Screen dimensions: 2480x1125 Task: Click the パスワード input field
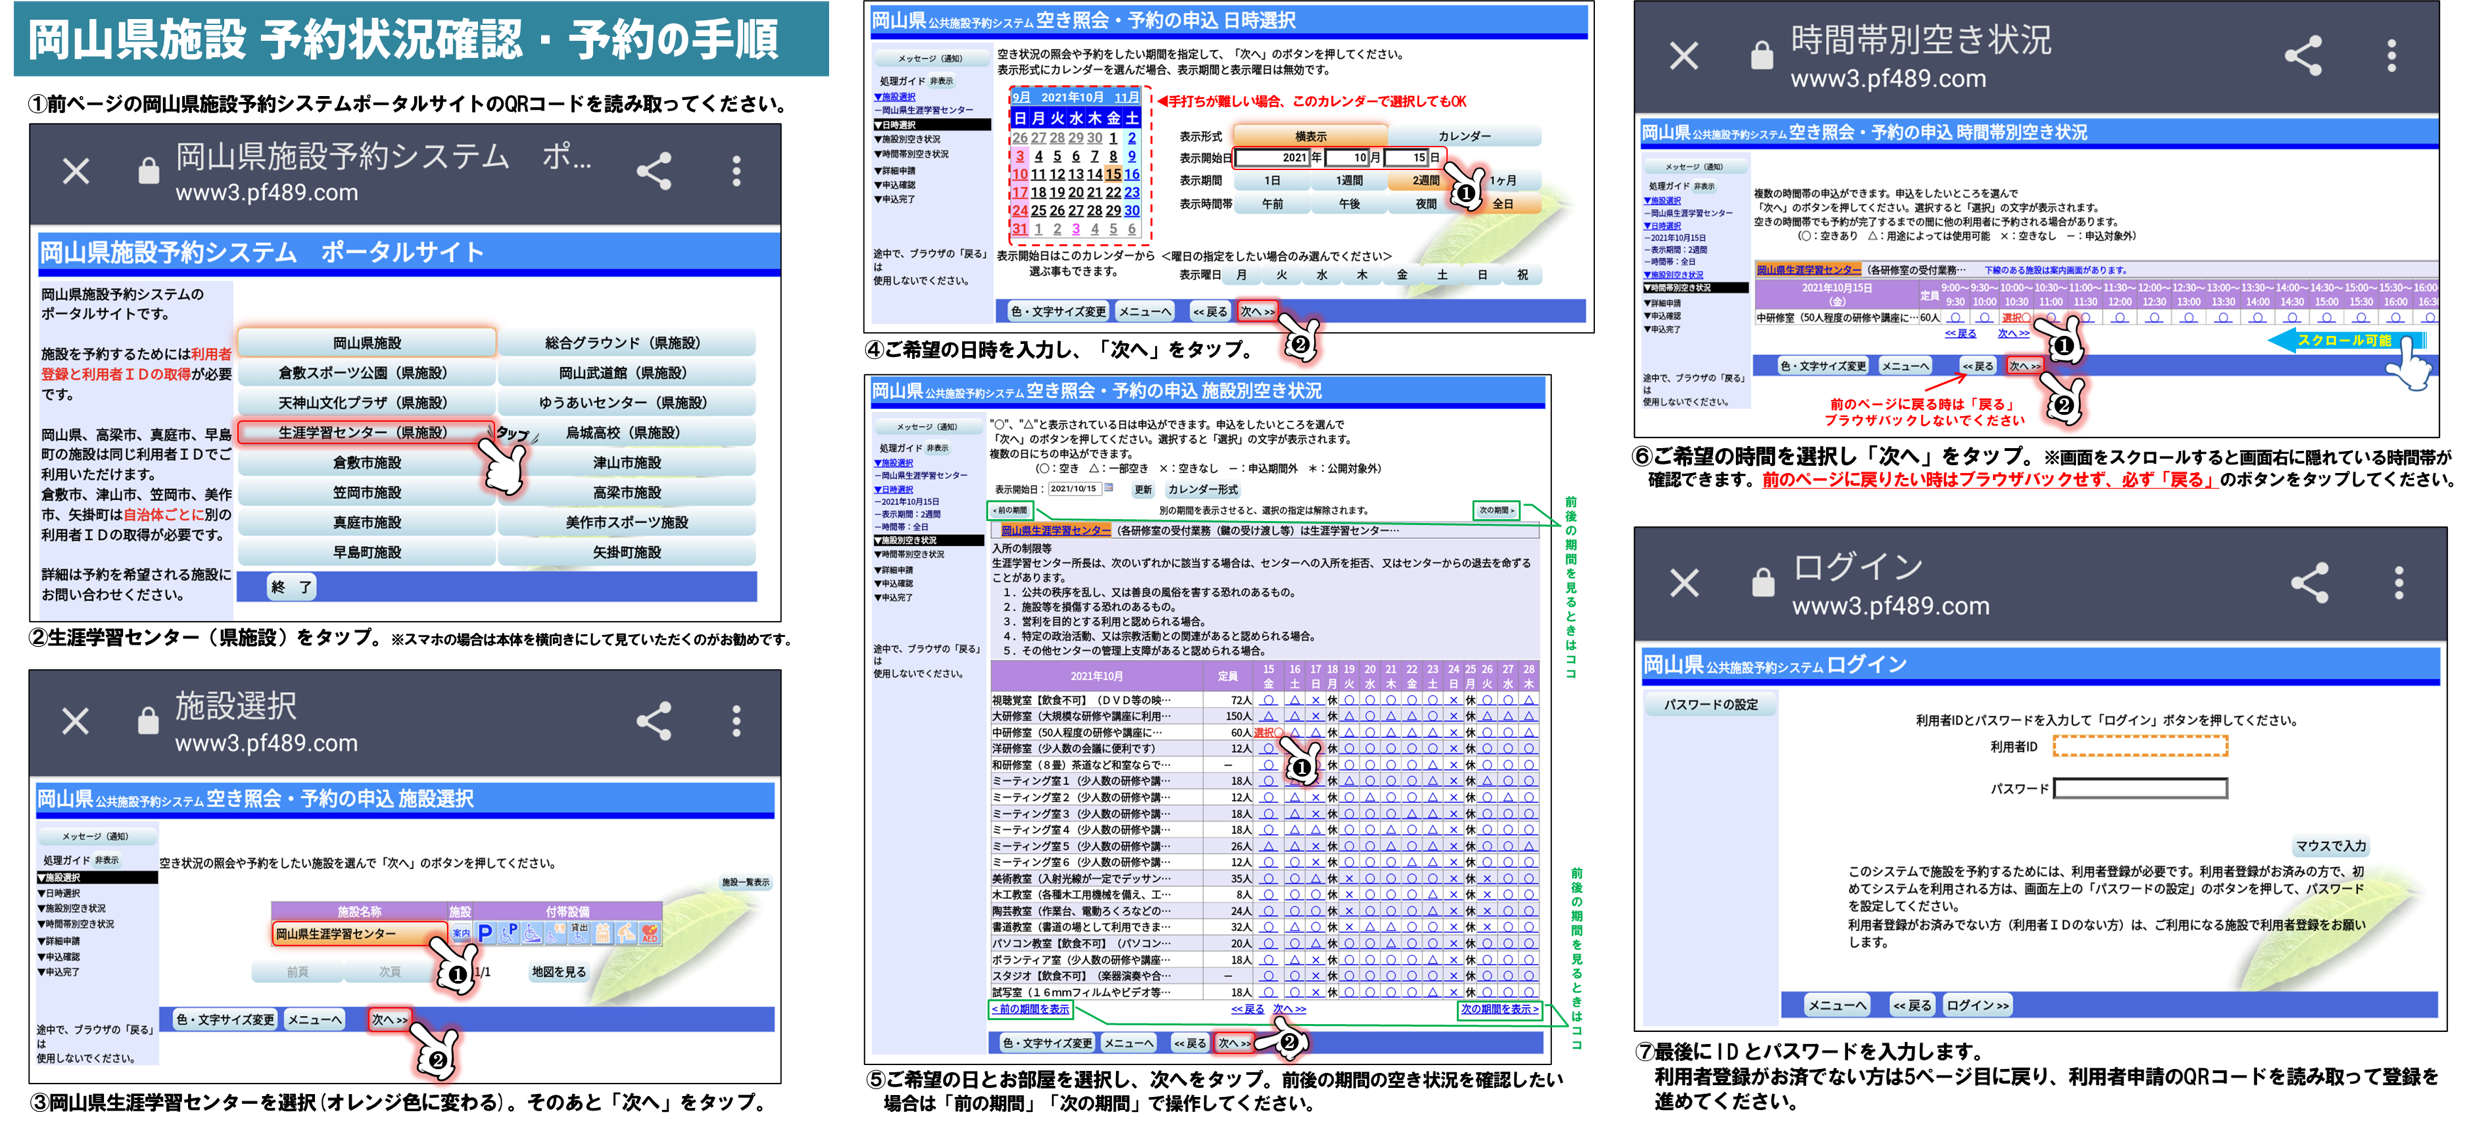pyautogui.click(x=2140, y=789)
